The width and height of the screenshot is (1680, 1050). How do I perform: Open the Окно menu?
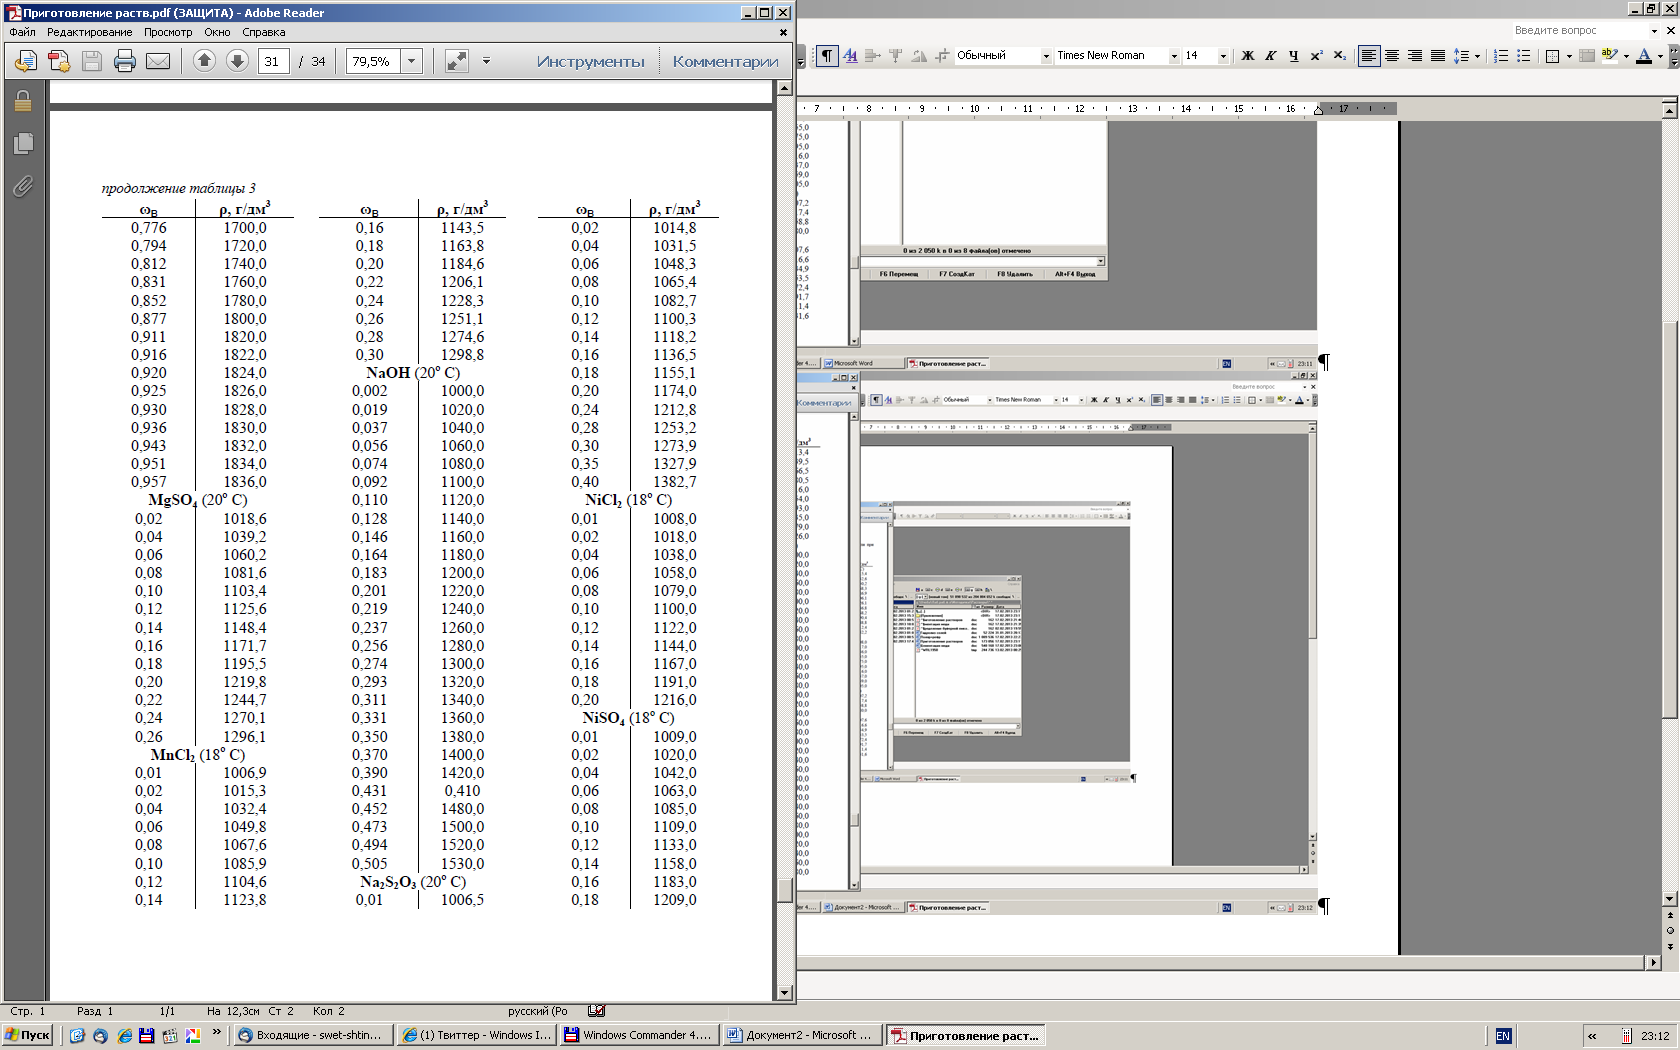pyautogui.click(x=217, y=32)
